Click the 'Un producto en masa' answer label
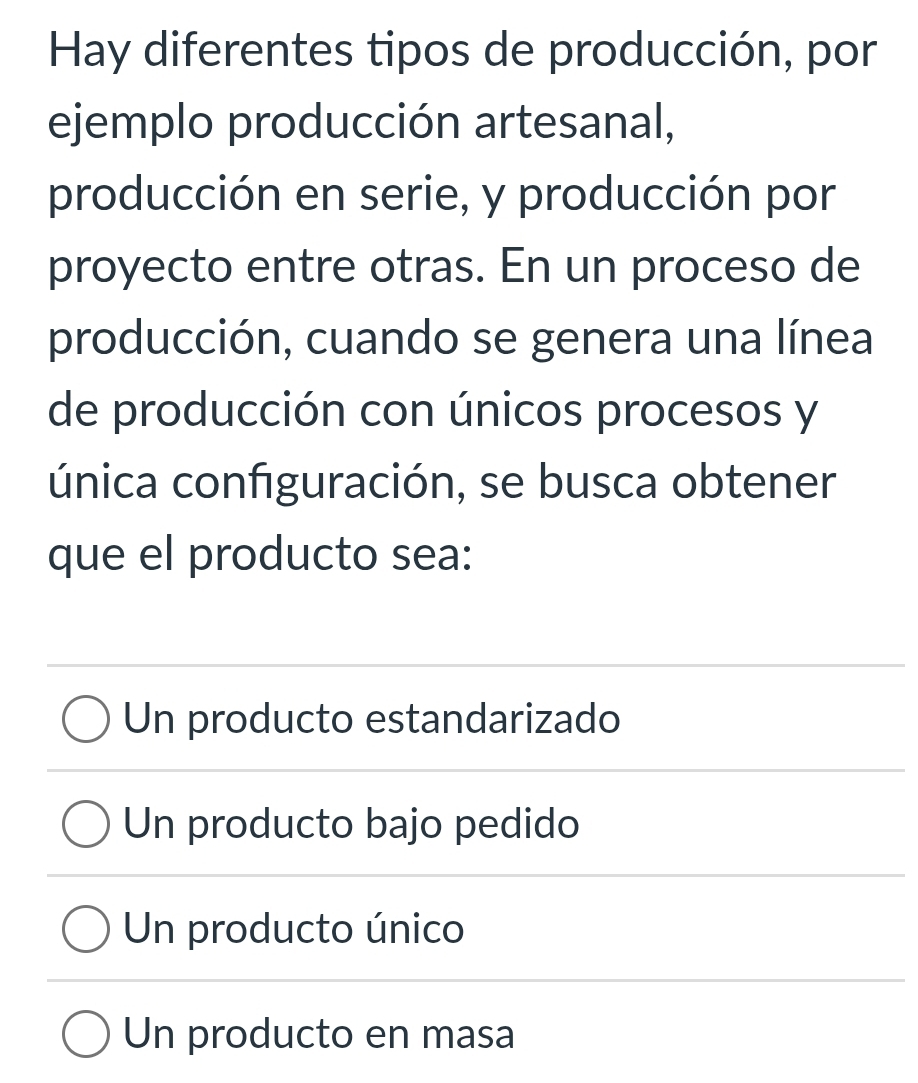Image resolution: width=918 pixels, height=1083 pixels. [319, 1034]
